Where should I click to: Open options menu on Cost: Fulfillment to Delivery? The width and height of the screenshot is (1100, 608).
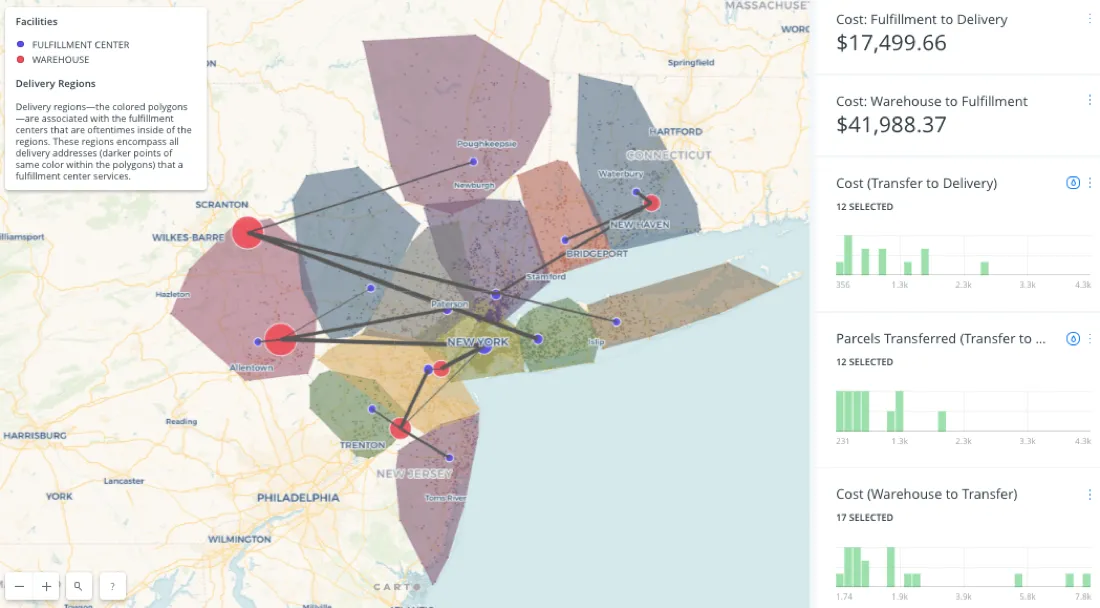[1090, 18]
